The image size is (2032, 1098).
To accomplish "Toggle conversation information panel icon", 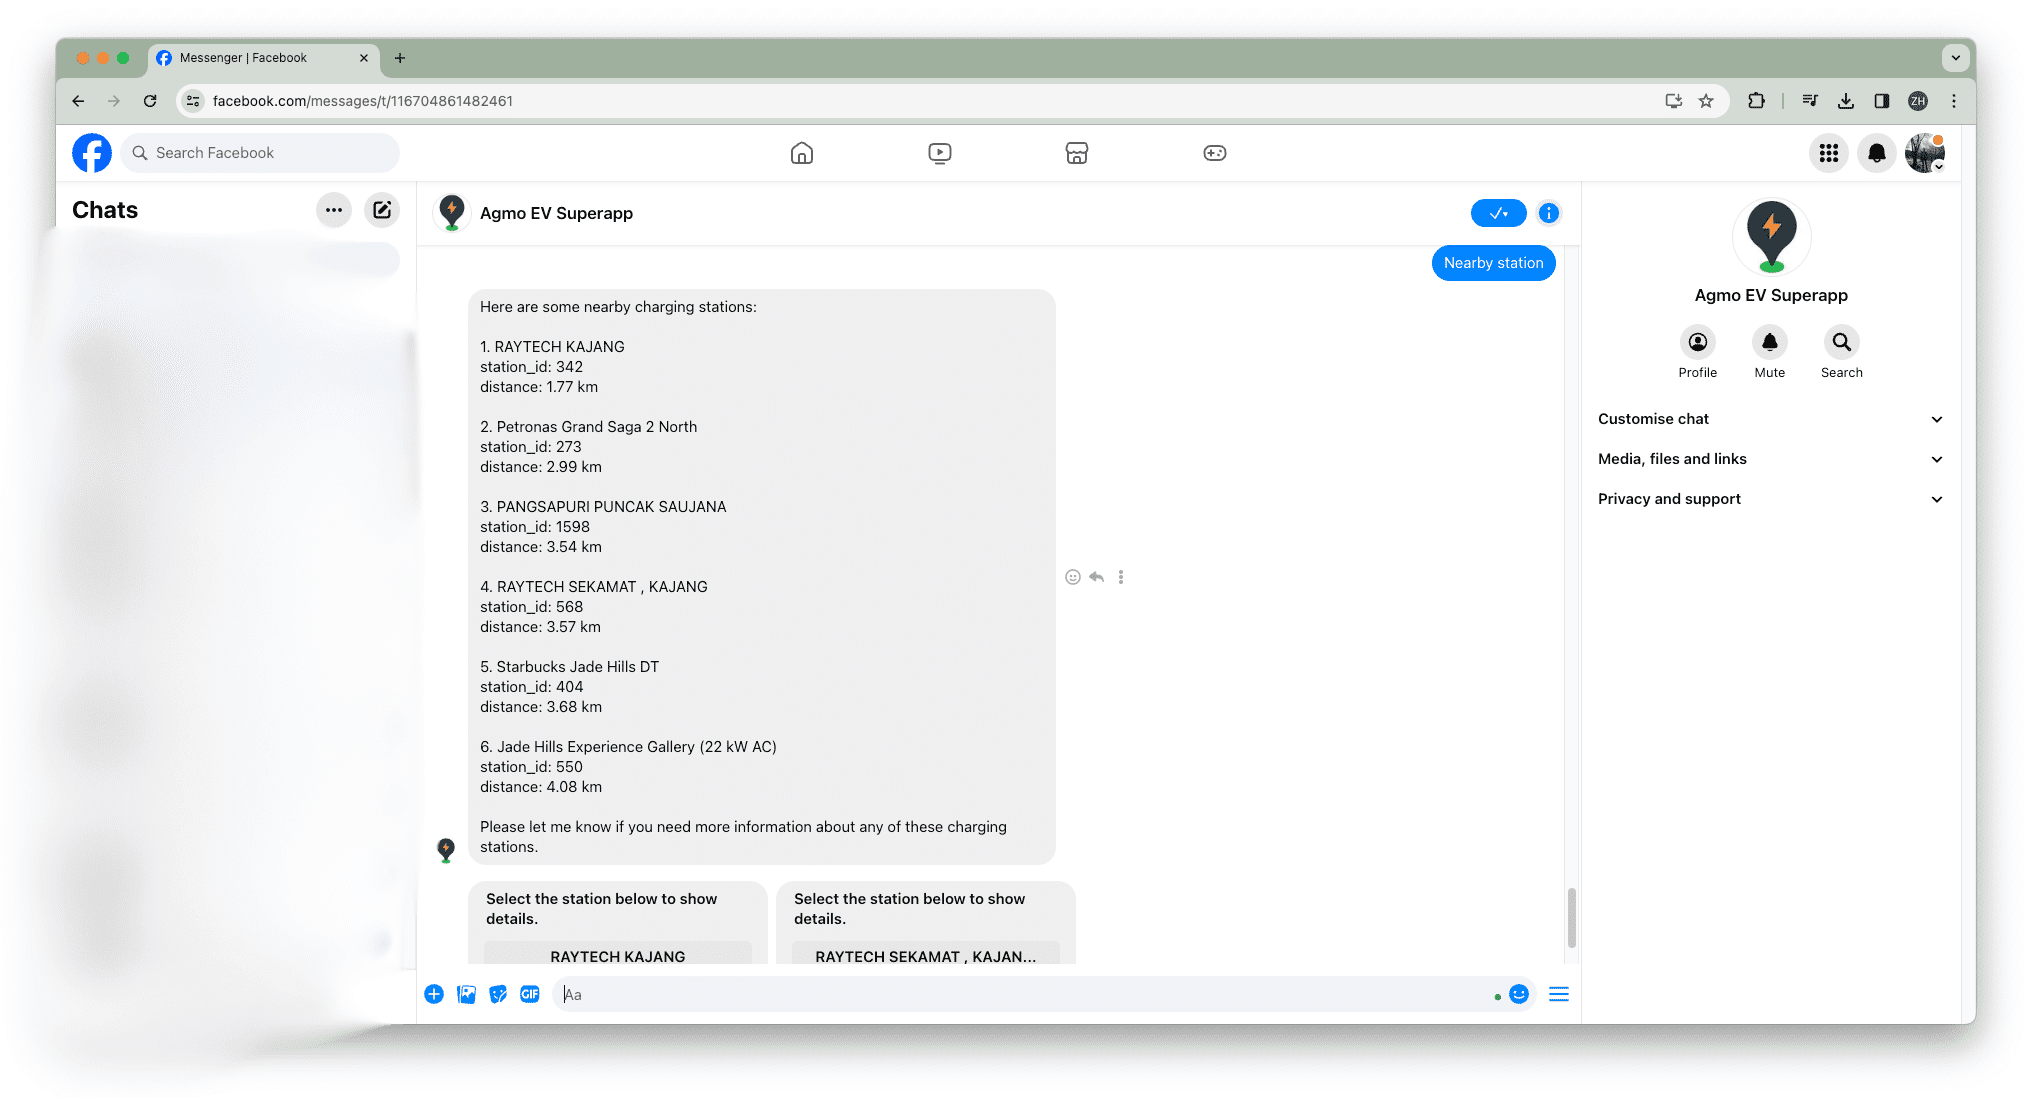I will pos(1549,213).
